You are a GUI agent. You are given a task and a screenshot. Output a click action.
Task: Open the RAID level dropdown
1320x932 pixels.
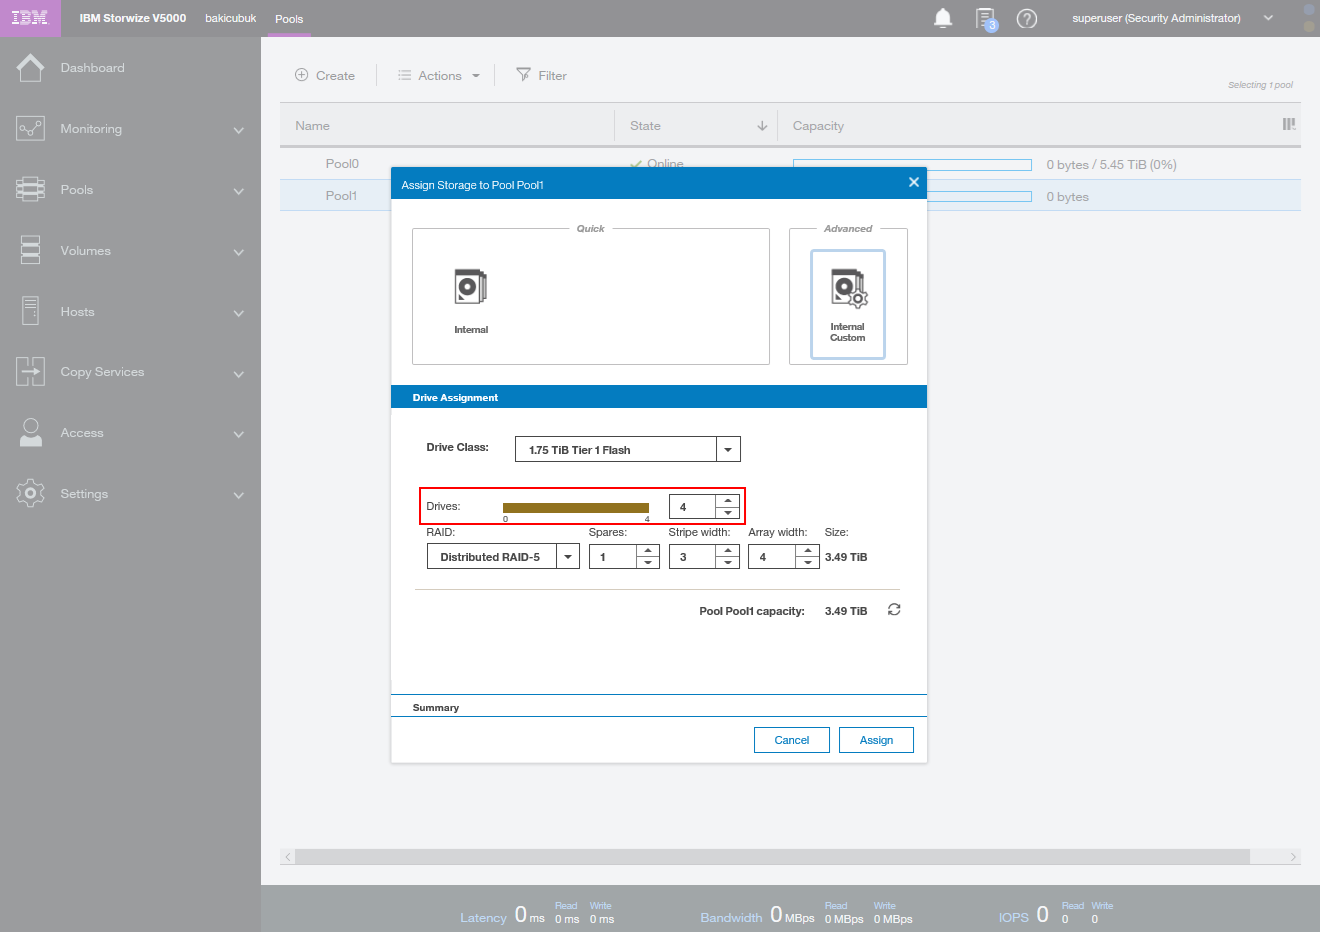568,557
